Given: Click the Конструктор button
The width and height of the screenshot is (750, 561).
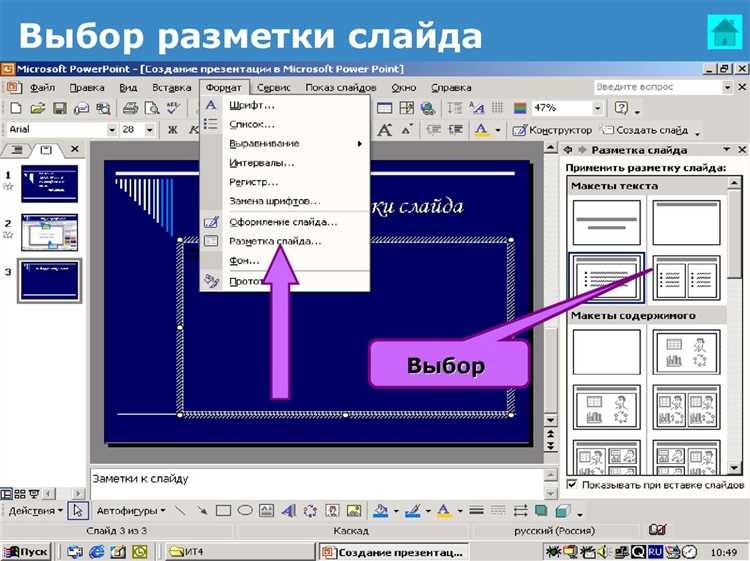Looking at the screenshot, I should click(552, 130).
